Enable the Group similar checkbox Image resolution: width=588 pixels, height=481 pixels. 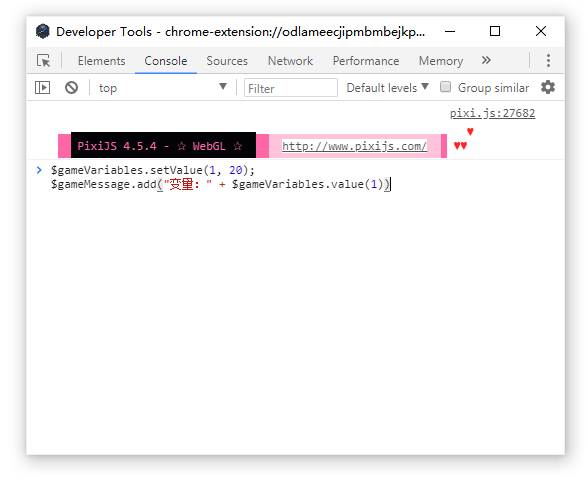click(x=445, y=87)
